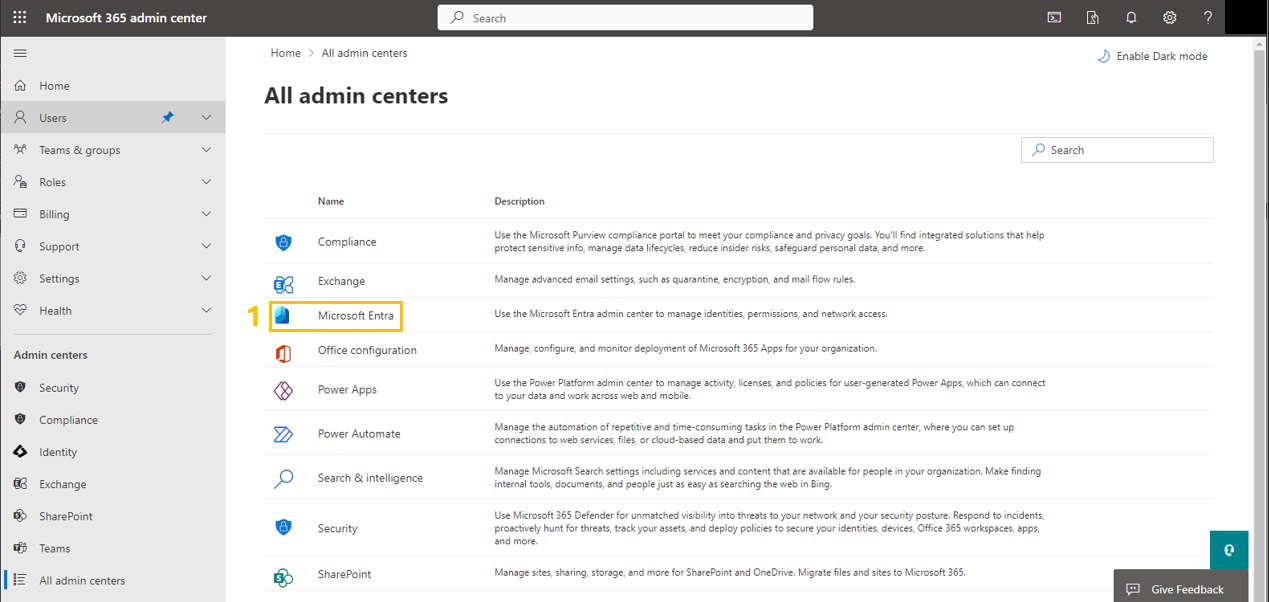Open the what's new document icon in header
This screenshot has width=1269, height=602.
pyautogui.click(x=1093, y=18)
